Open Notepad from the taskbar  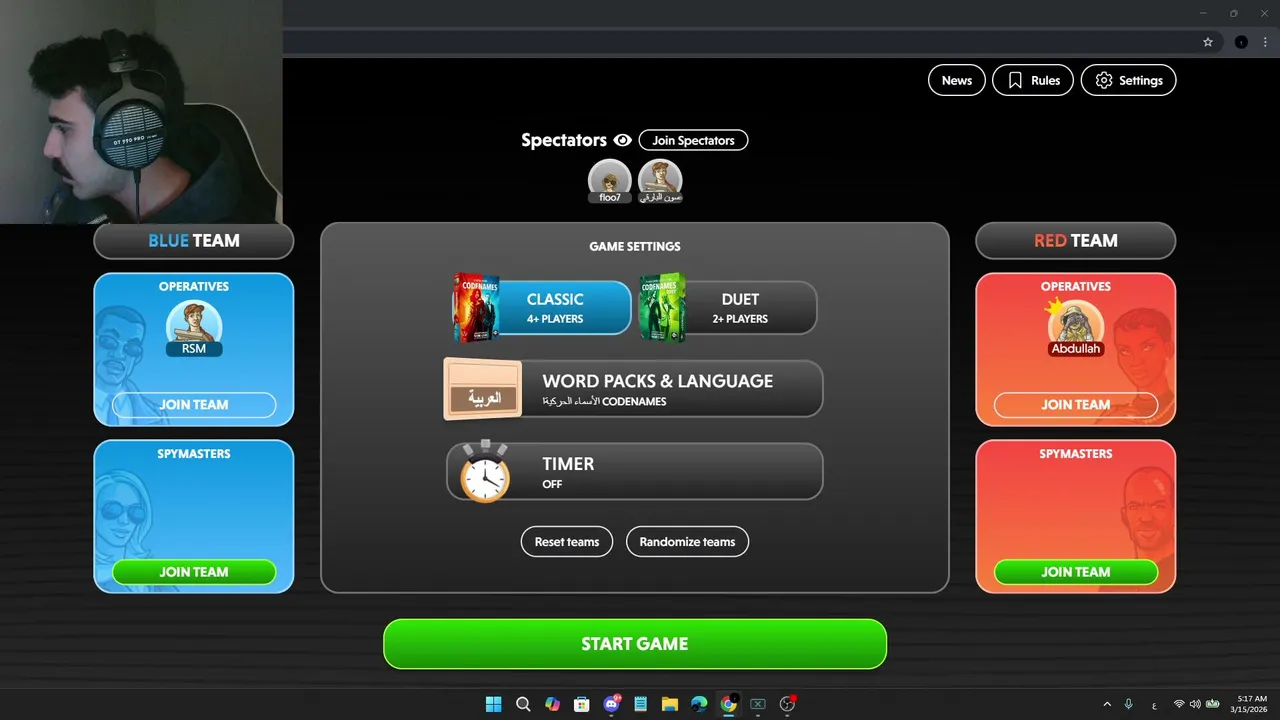click(x=640, y=704)
